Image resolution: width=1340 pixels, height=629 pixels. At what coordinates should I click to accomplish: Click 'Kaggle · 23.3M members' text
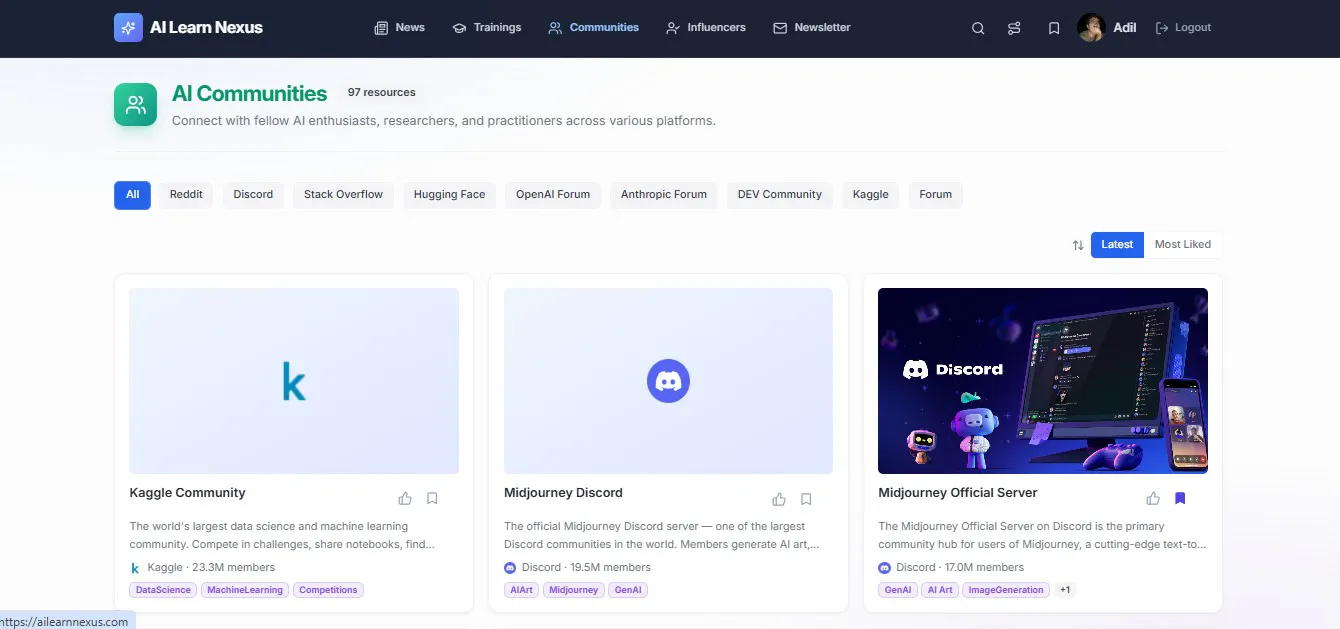[x=211, y=567]
